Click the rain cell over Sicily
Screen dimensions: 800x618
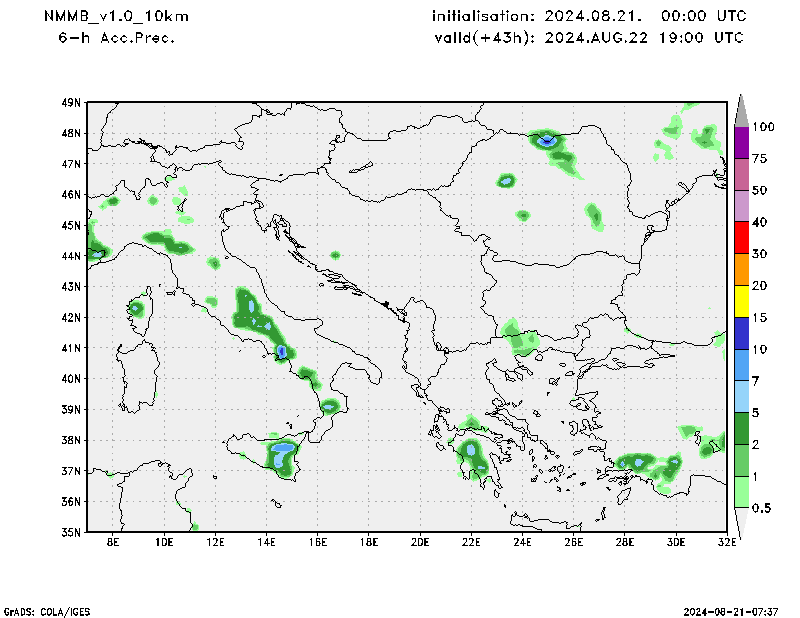pyautogui.click(x=282, y=453)
